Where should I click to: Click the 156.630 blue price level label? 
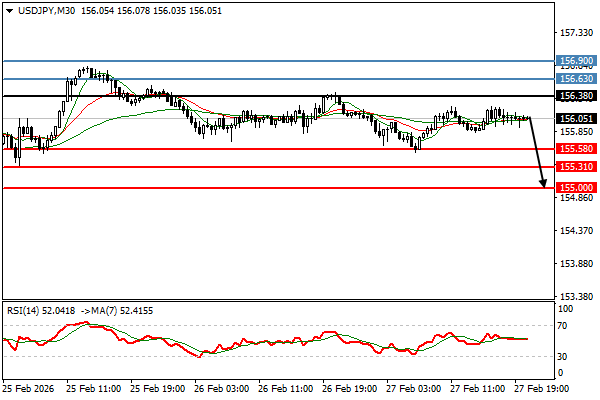(577, 78)
